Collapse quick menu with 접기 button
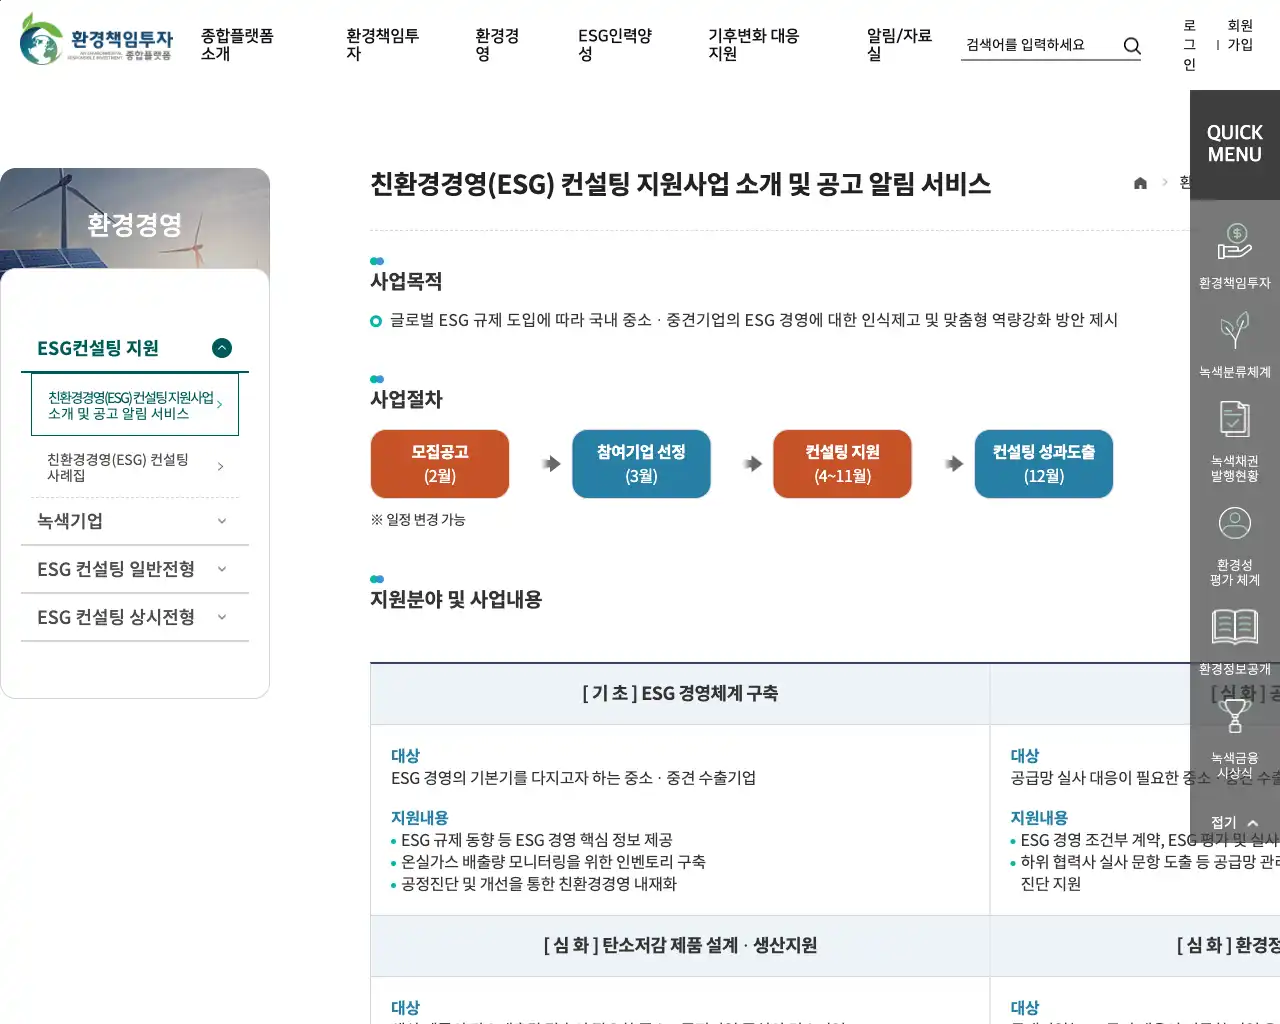The width and height of the screenshot is (1280, 1024). pos(1234,823)
